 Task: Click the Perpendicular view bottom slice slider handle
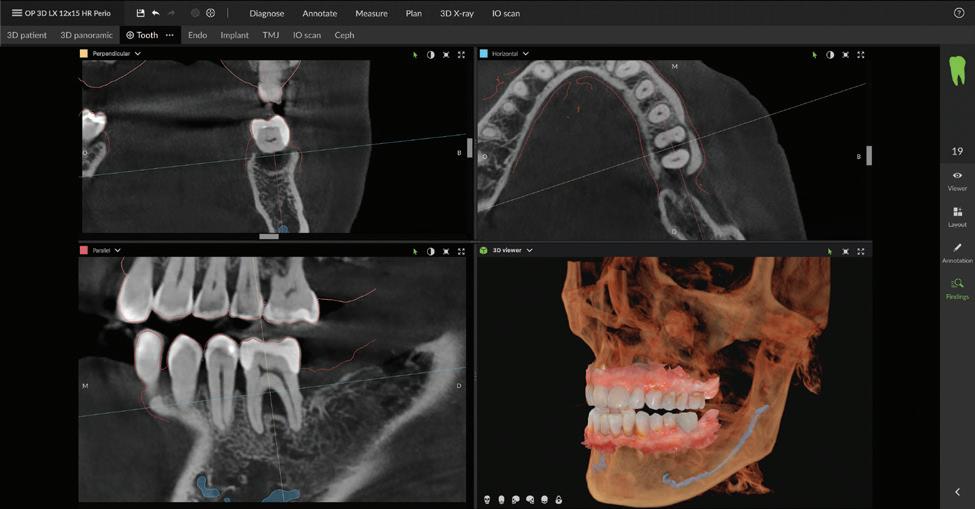(x=269, y=236)
